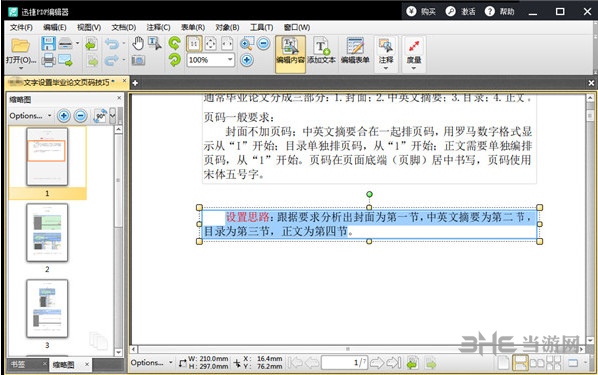Screen dimensions: 598x375
Task: Click the print icon in toolbar
Action: pos(48,60)
